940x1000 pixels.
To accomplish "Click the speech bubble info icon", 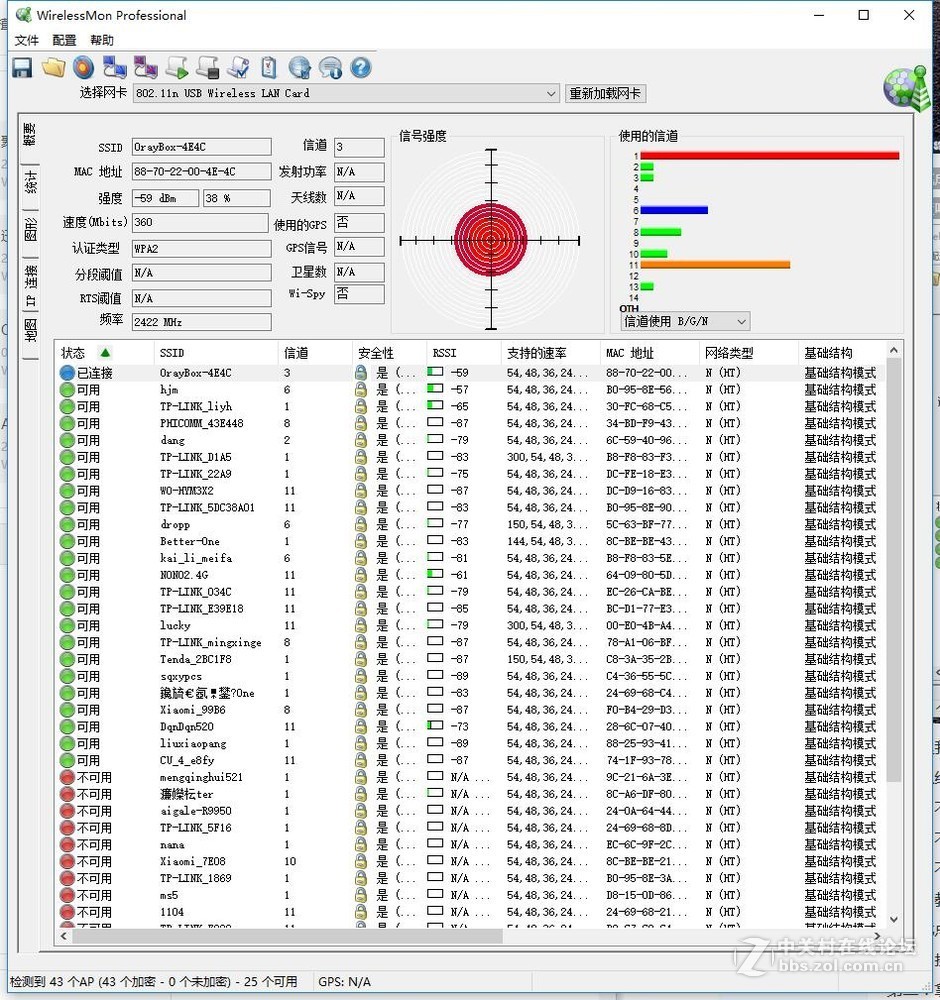I will 330,67.
